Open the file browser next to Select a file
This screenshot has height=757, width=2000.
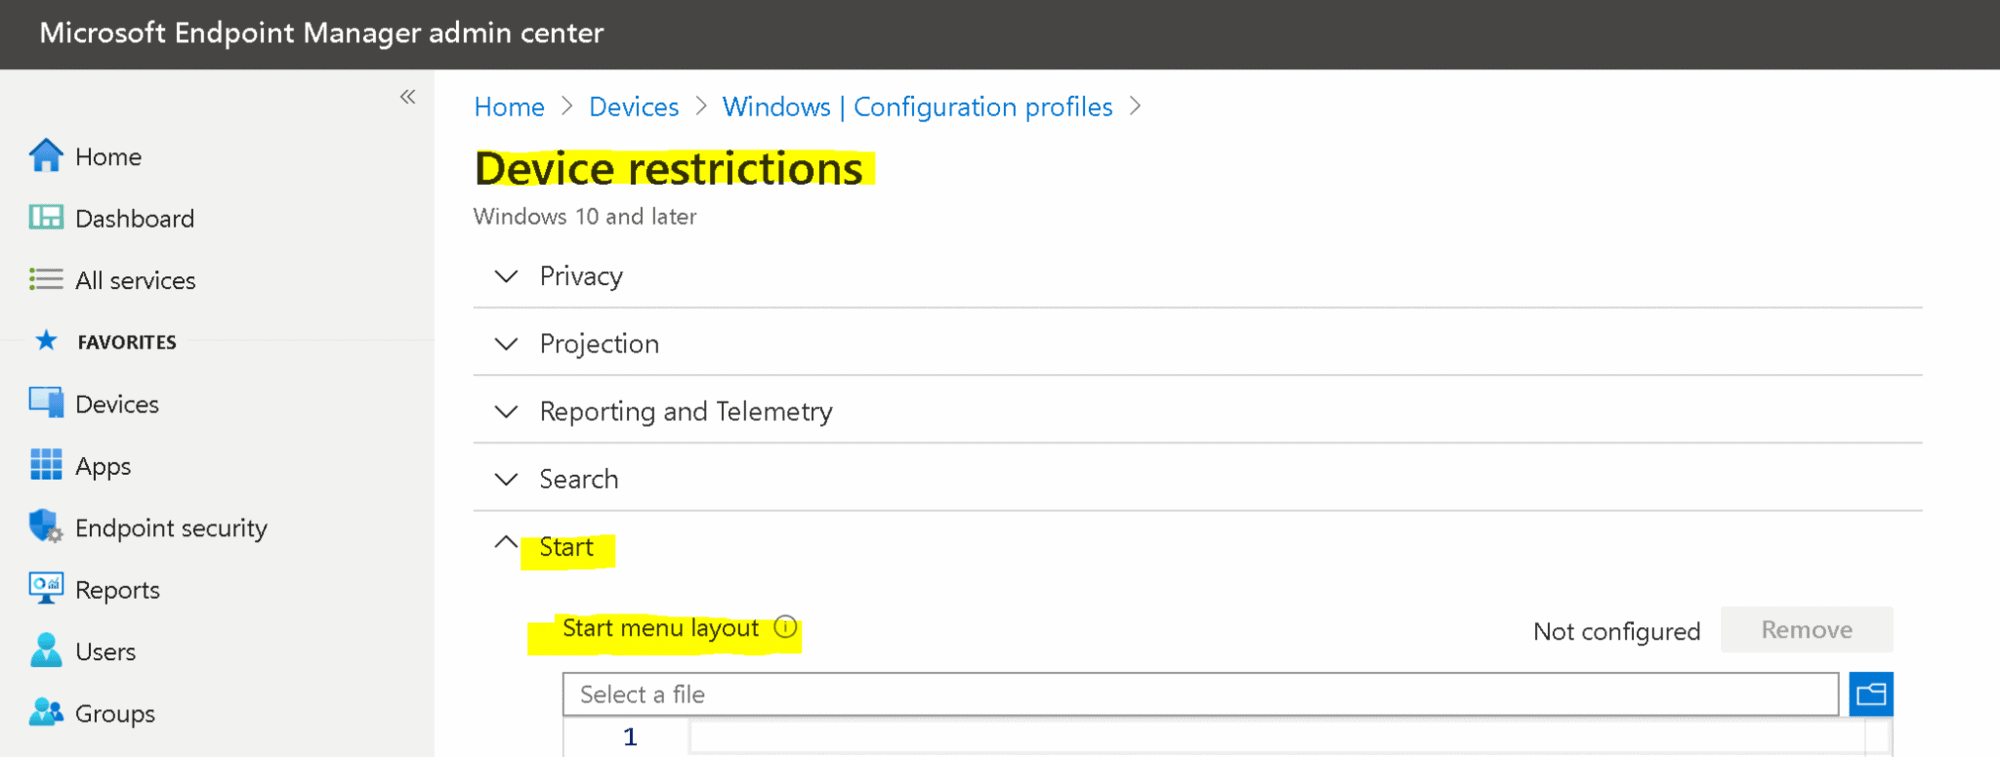coord(1871,693)
